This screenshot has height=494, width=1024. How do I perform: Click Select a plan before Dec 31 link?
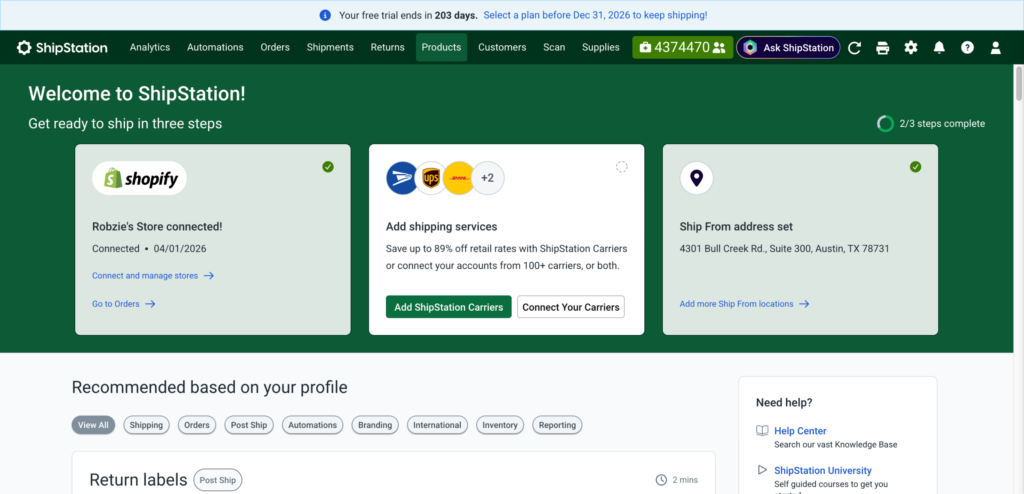[x=595, y=15]
